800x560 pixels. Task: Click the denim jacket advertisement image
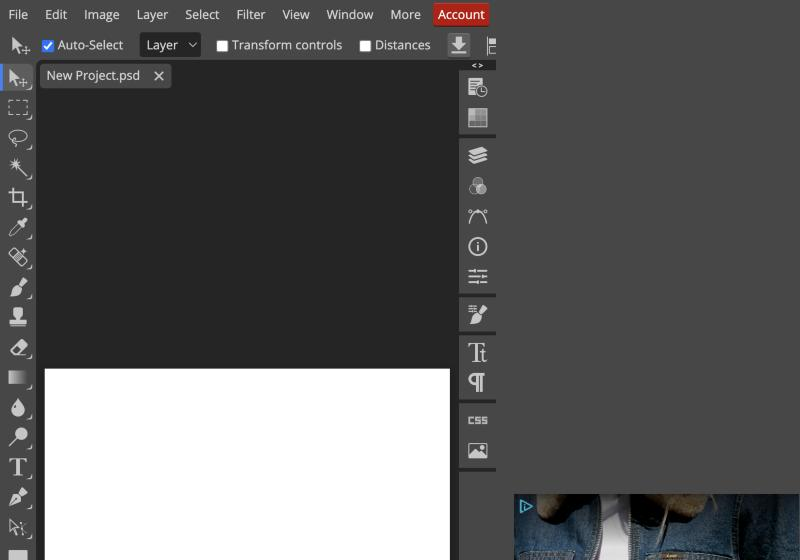tap(657, 527)
